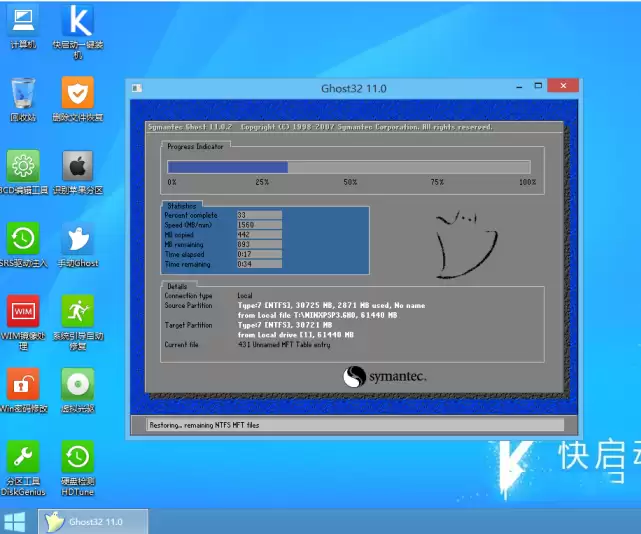Click the Ghost32 11.0 title bar text
Screen dimensions: 641x534
pos(354,88)
